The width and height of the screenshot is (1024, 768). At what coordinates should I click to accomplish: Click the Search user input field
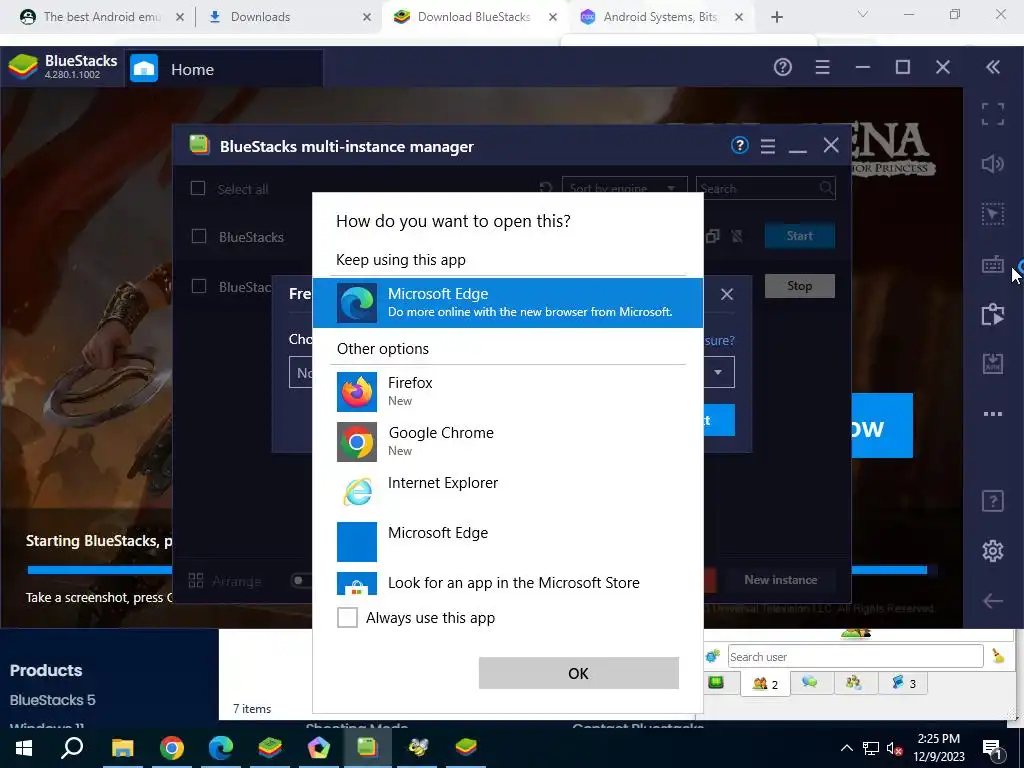[855, 656]
